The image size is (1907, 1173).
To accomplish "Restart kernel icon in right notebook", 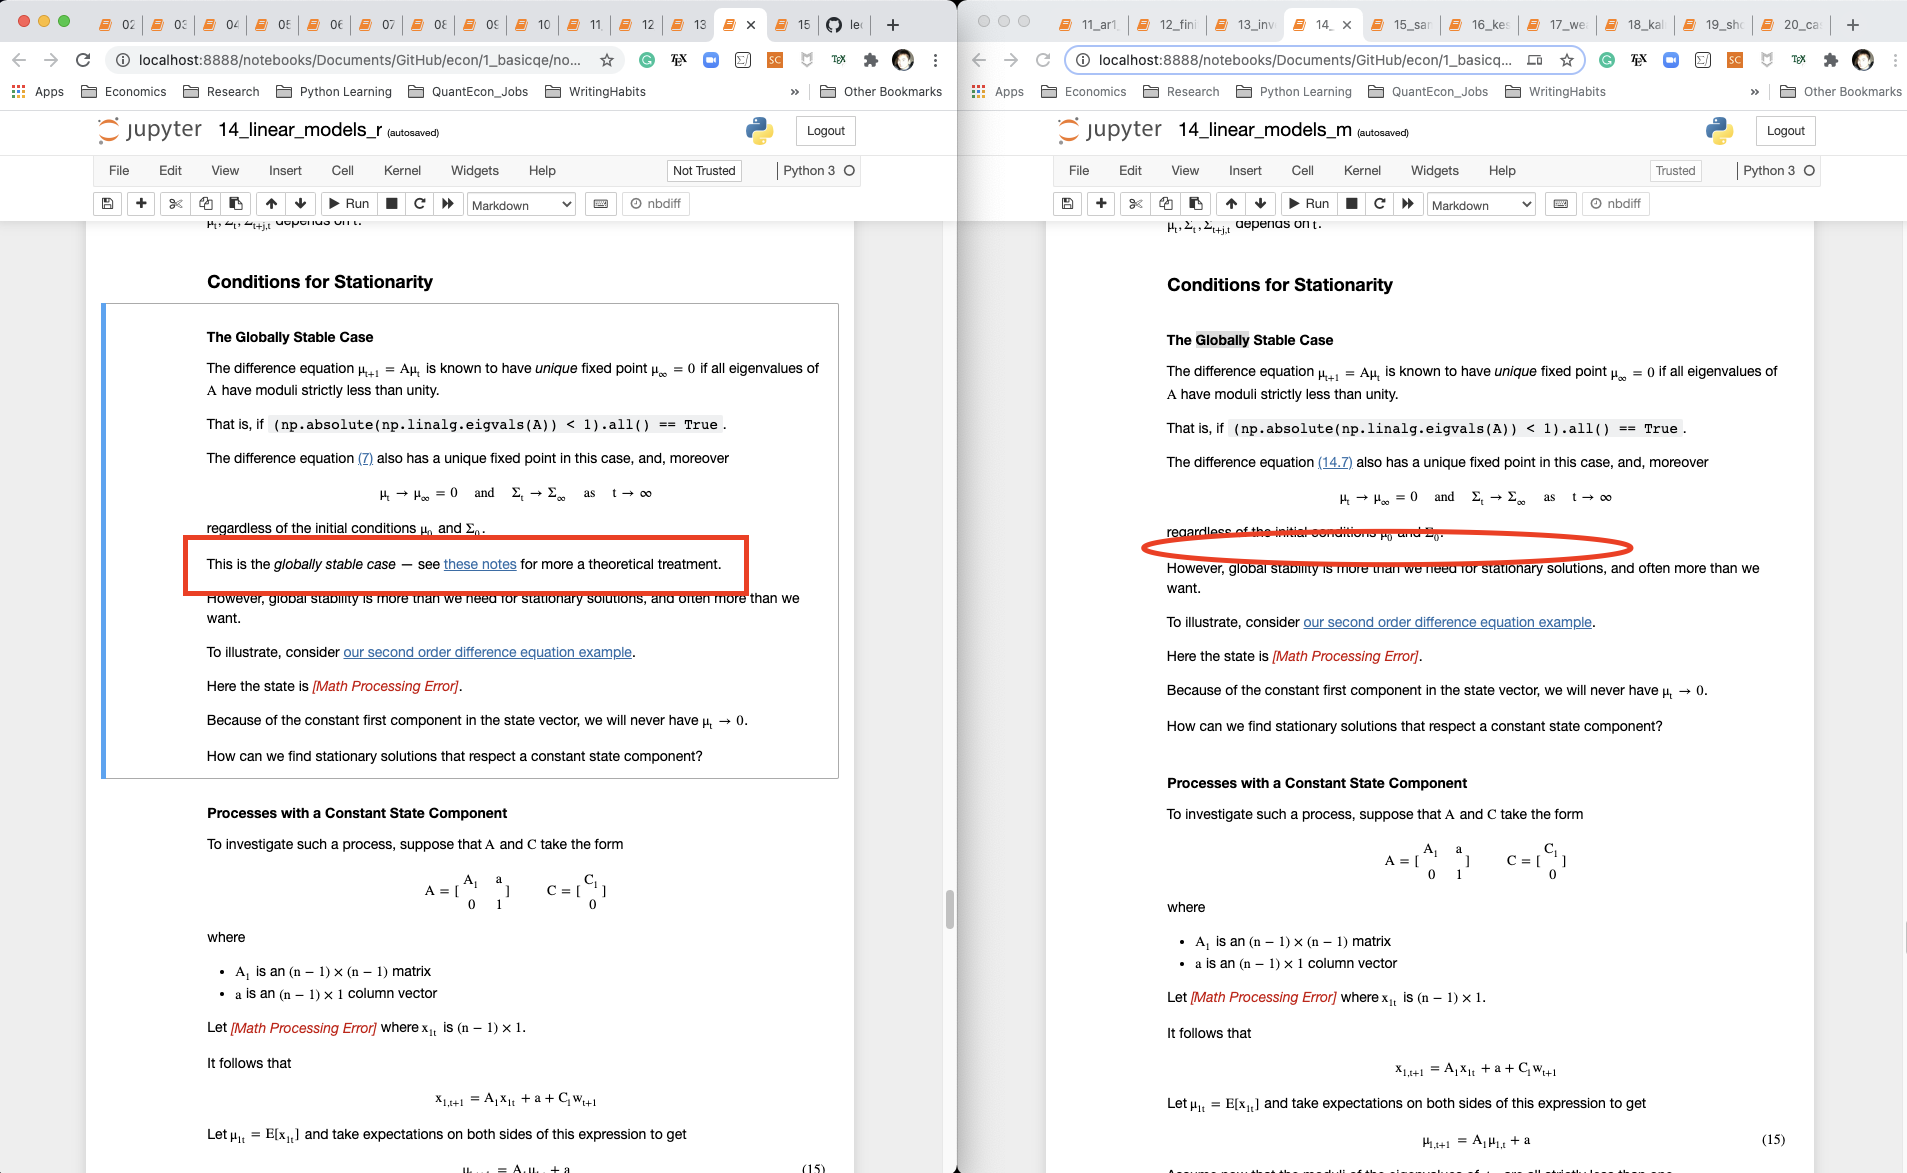I will (1380, 204).
